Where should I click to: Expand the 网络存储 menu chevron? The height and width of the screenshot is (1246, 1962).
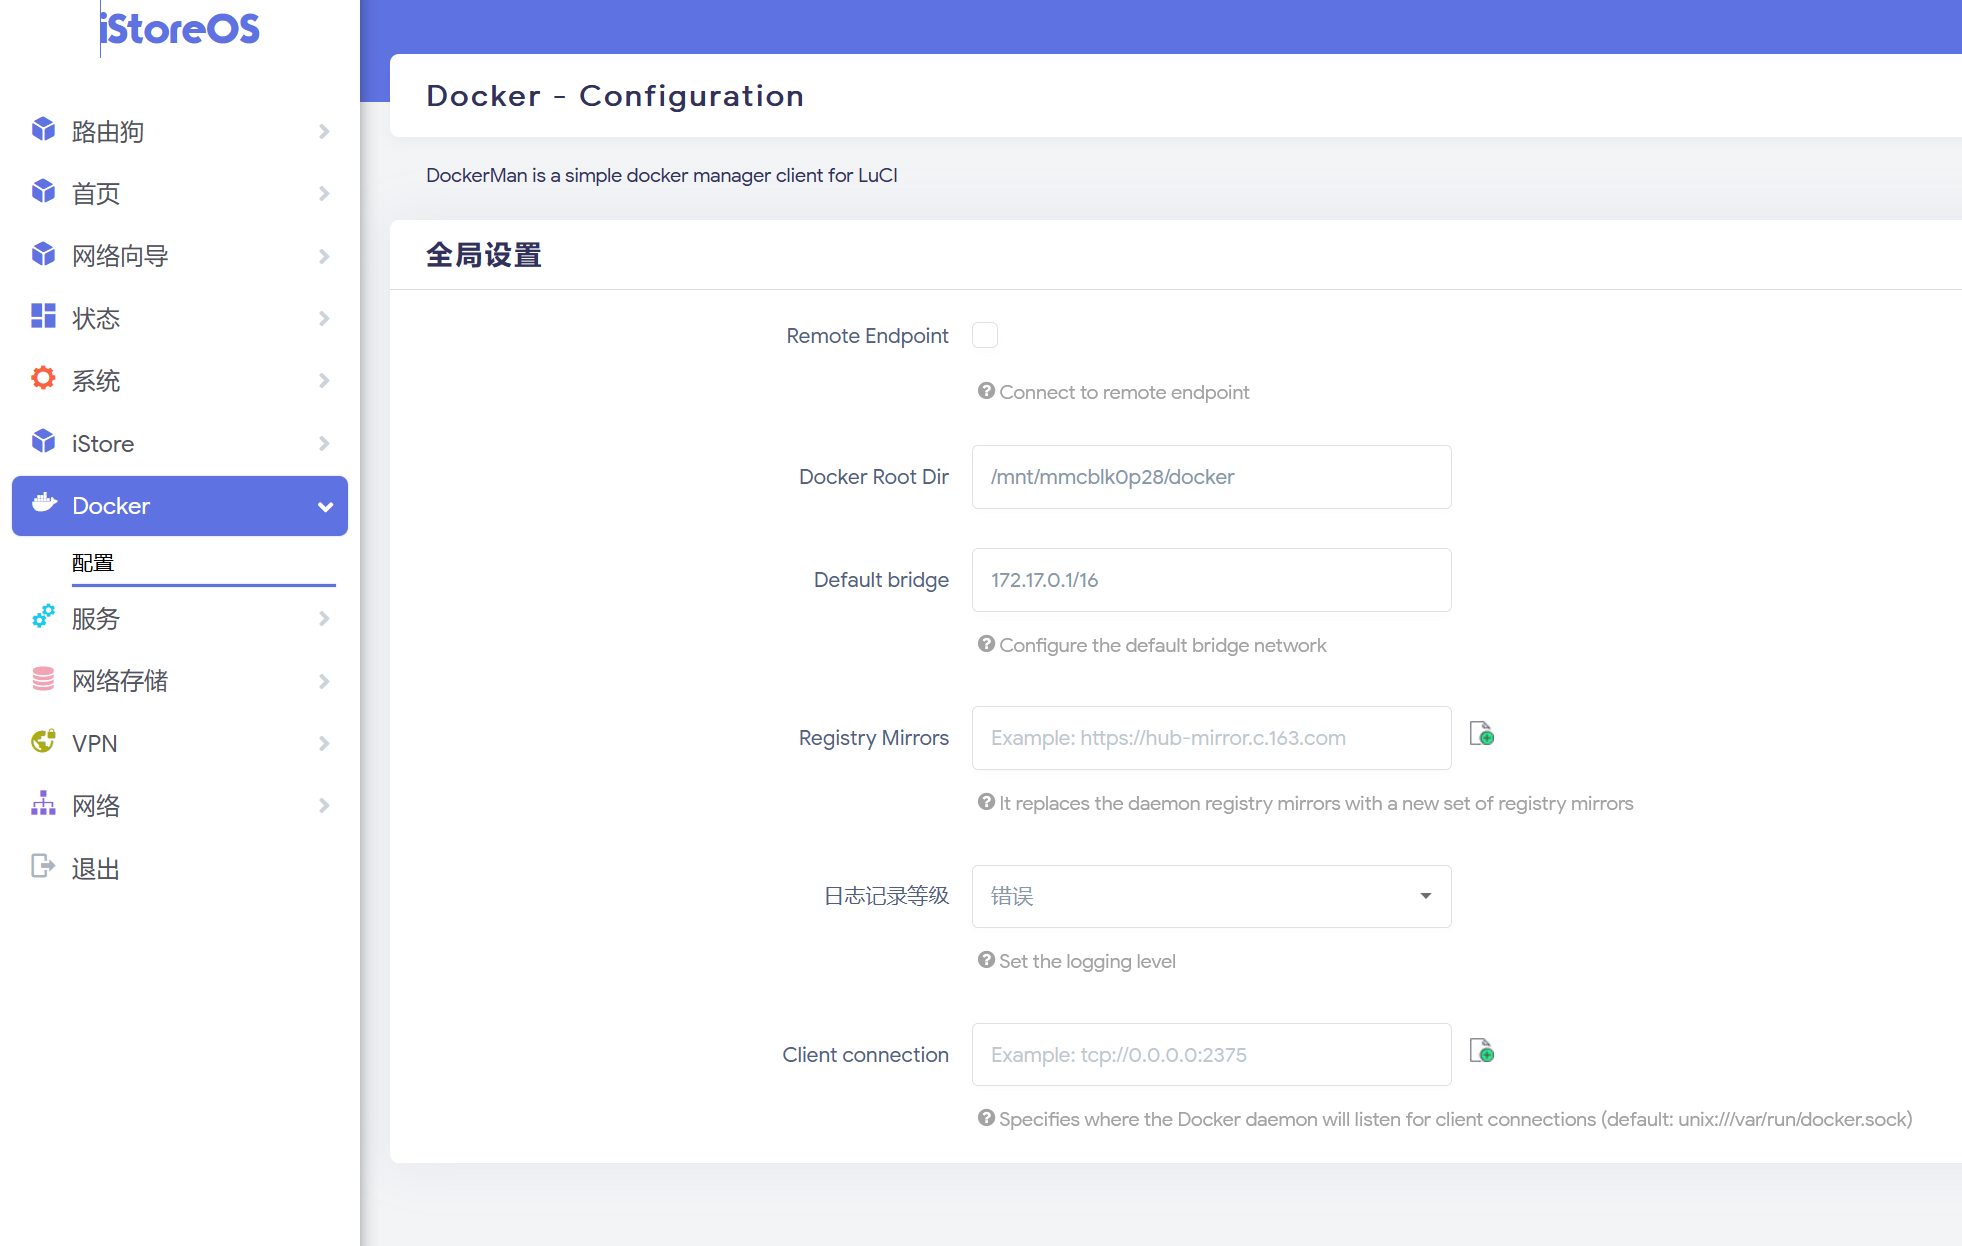[x=324, y=681]
